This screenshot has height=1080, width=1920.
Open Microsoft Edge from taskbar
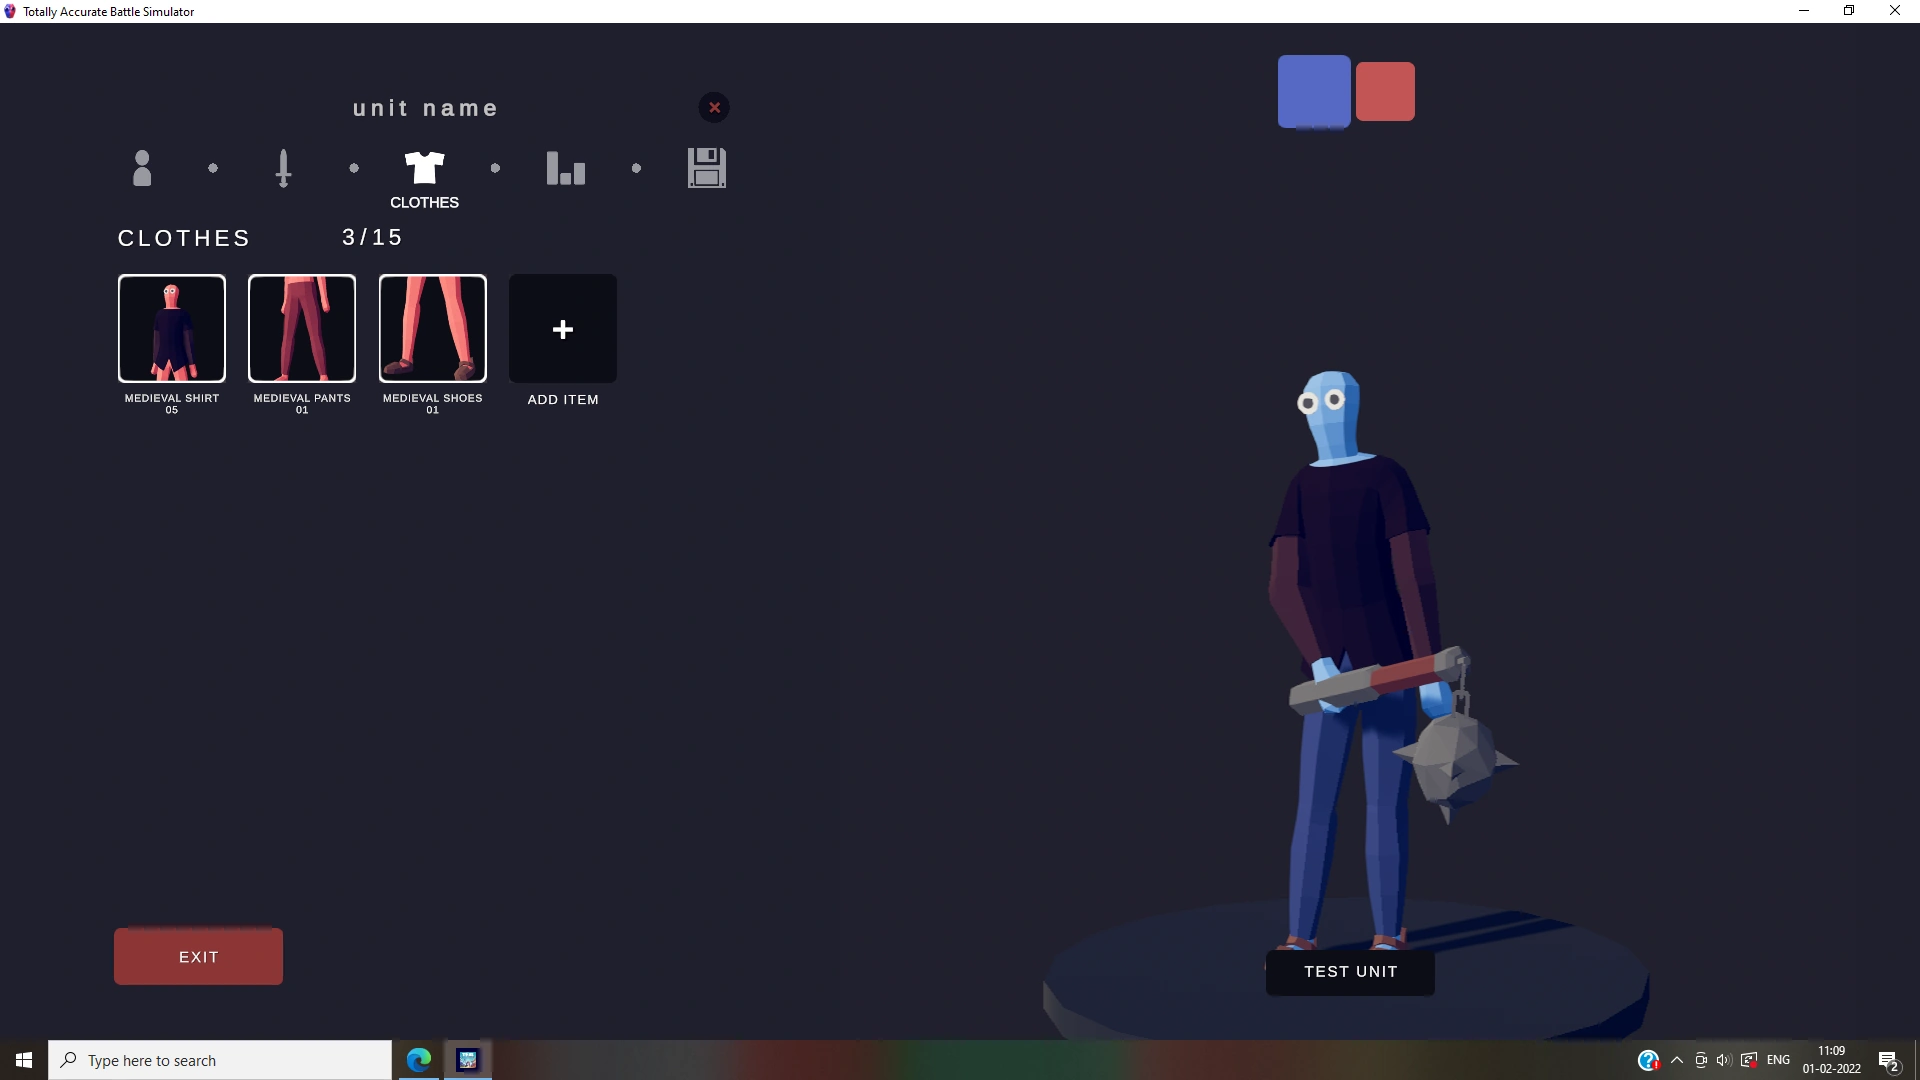click(419, 1060)
